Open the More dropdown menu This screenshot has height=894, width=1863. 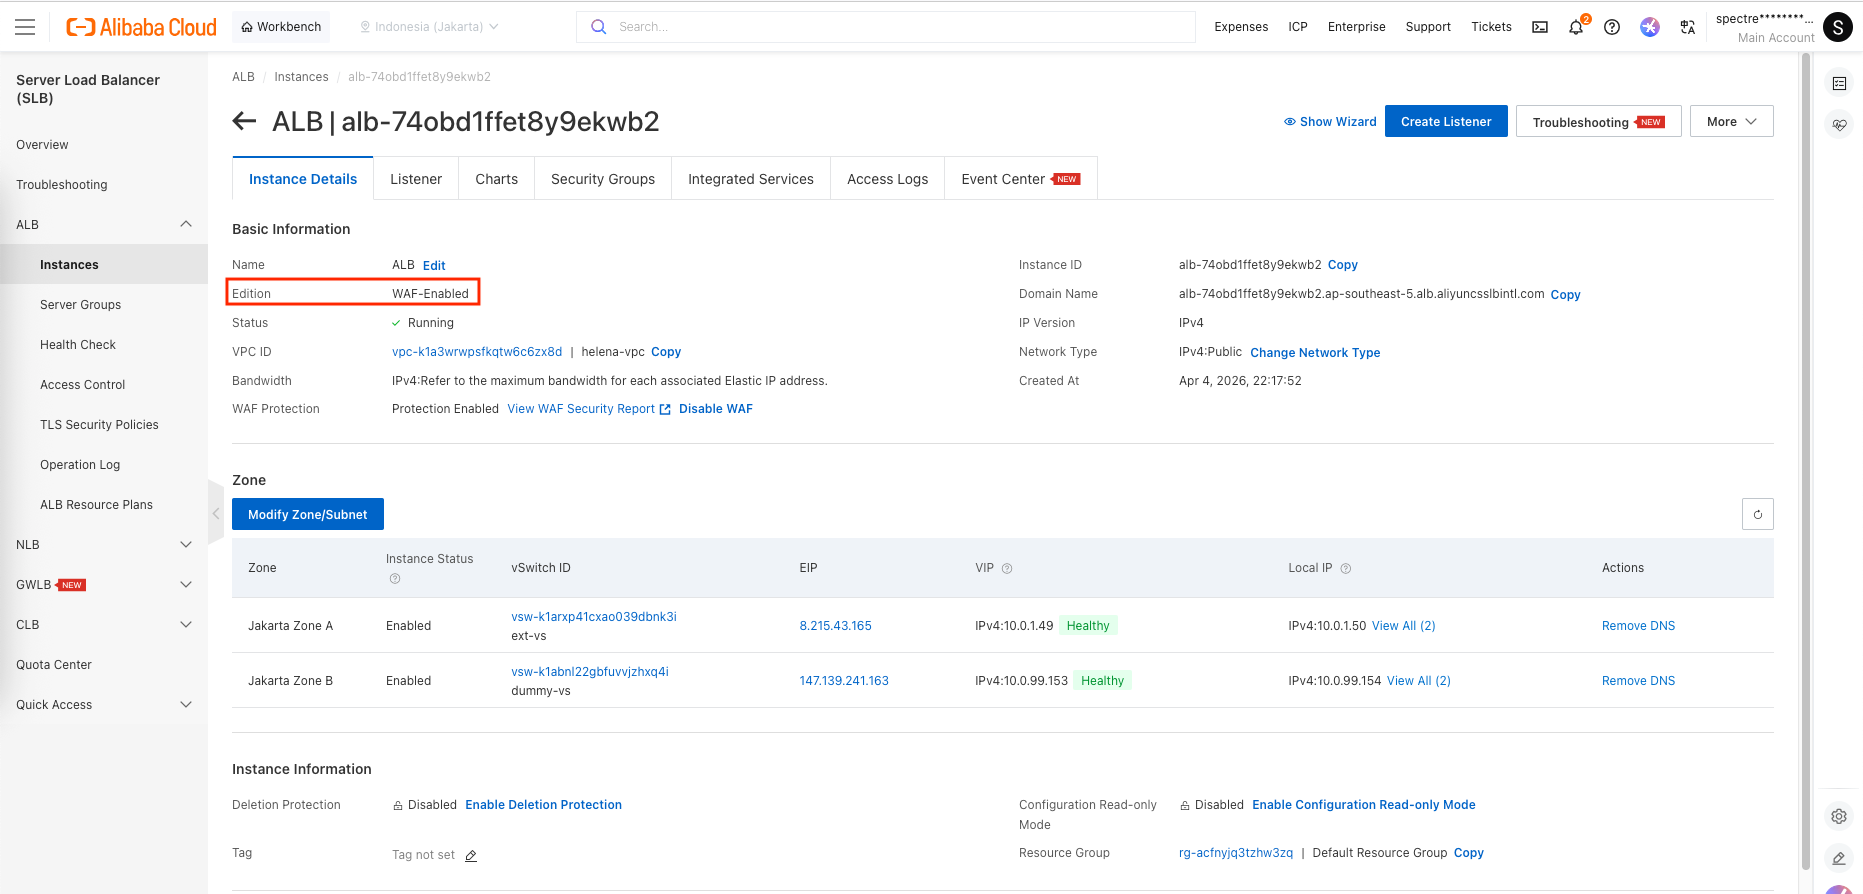(x=1731, y=122)
